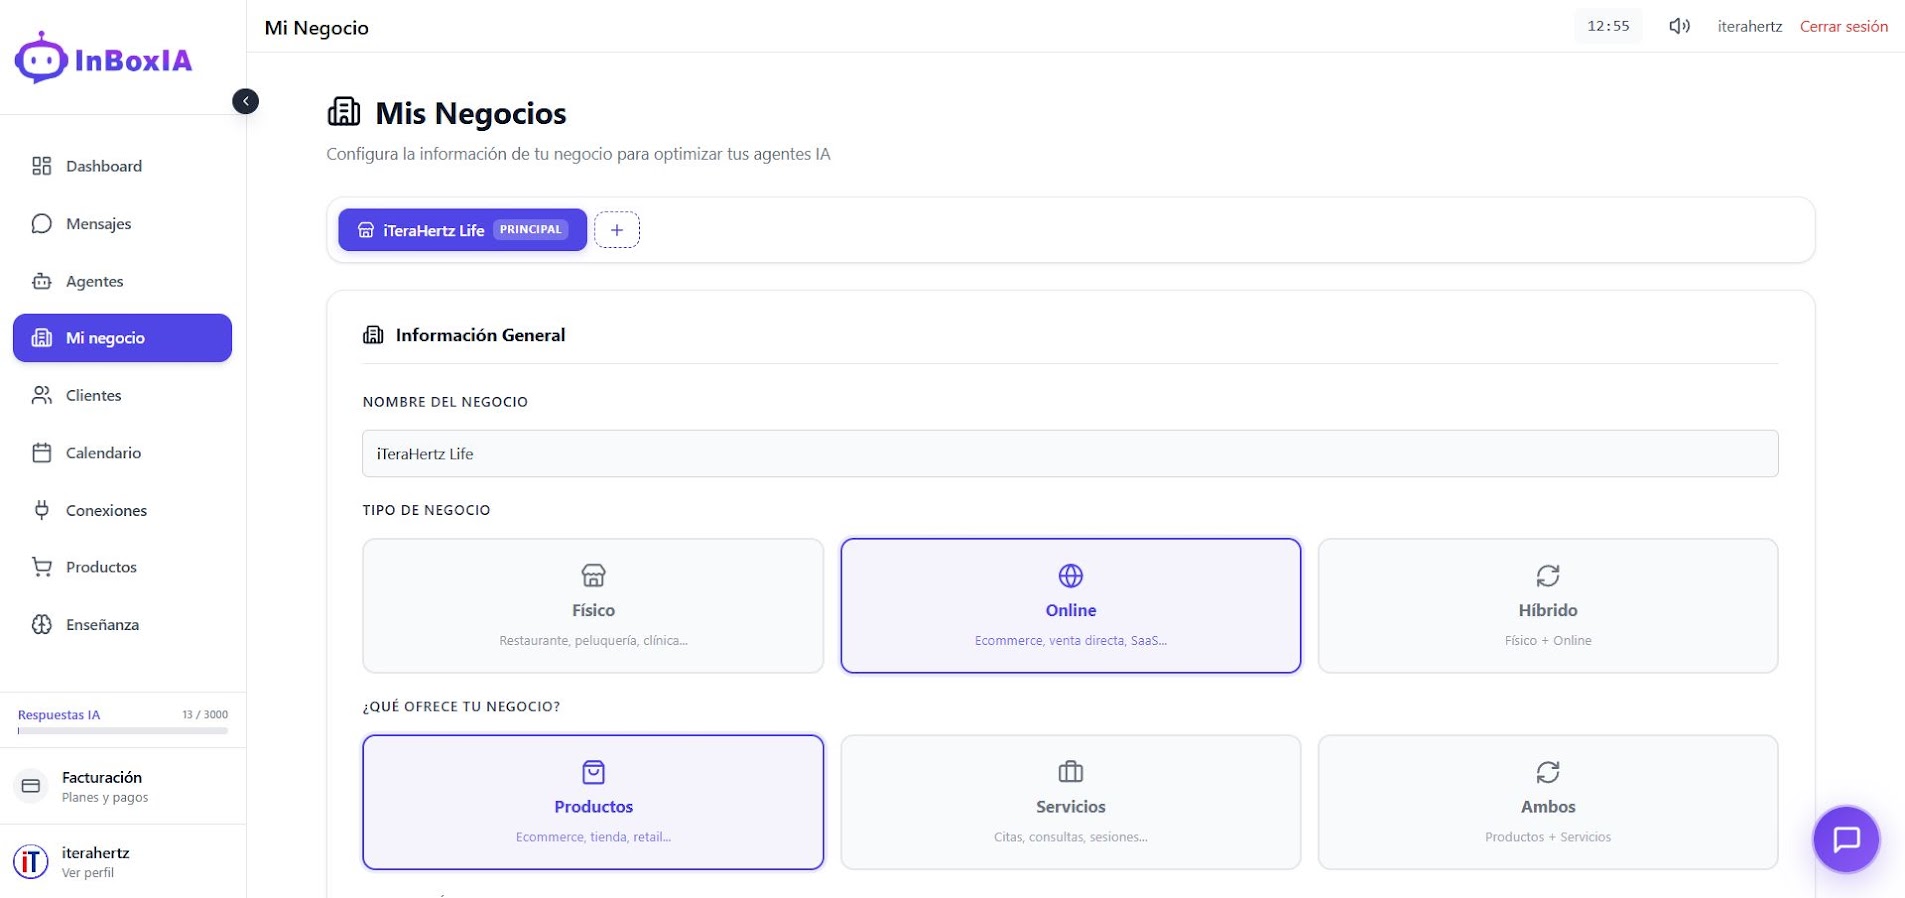Click the Respuestas IA usage progress bar
This screenshot has width=1905, height=898.
pyautogui.click(x=122, y=731)
